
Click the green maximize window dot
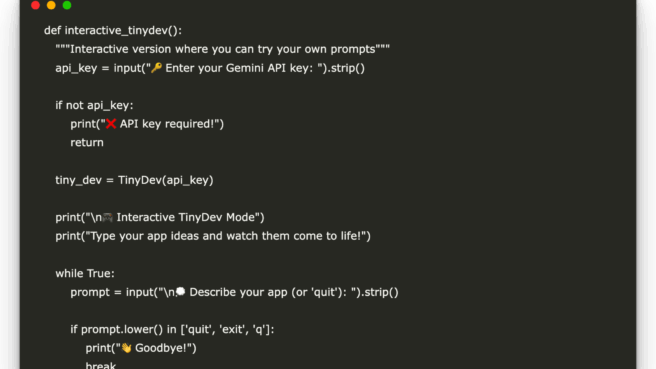(67, 5)
